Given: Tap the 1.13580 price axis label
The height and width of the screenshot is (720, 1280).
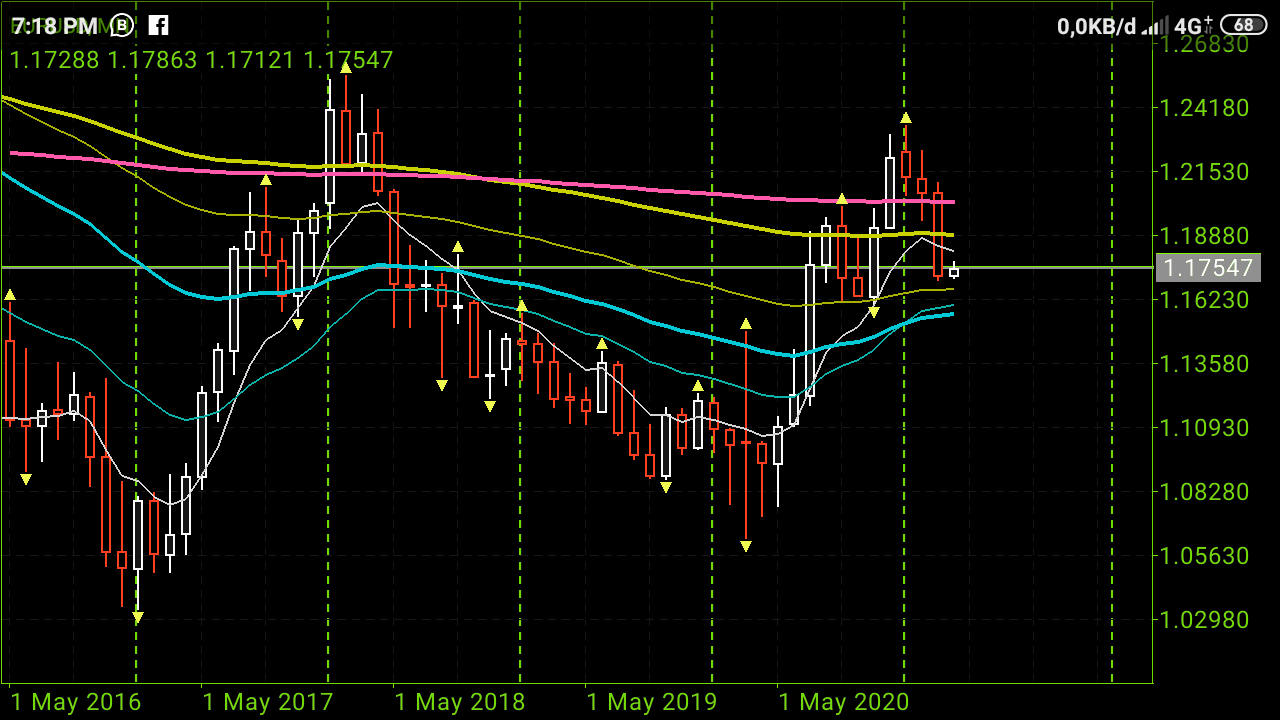Looking at the screenshot, I should coord(1205,364).
